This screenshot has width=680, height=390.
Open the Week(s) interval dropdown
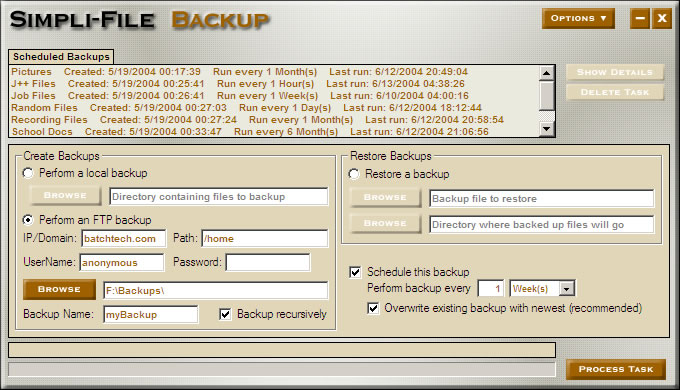(566, 289)
